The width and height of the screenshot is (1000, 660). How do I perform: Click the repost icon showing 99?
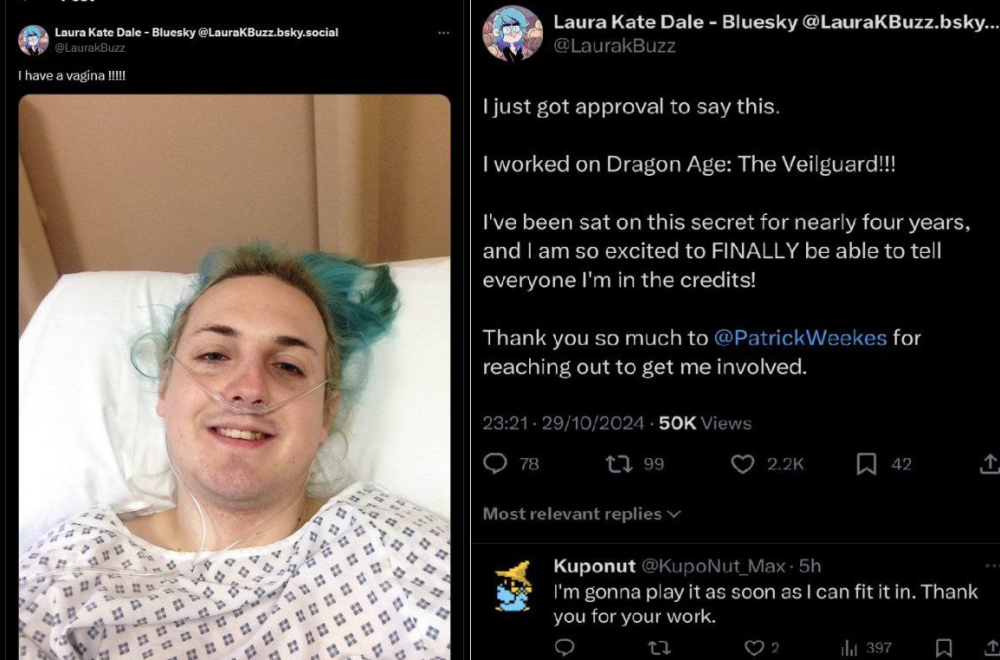(x=617, y=464)
